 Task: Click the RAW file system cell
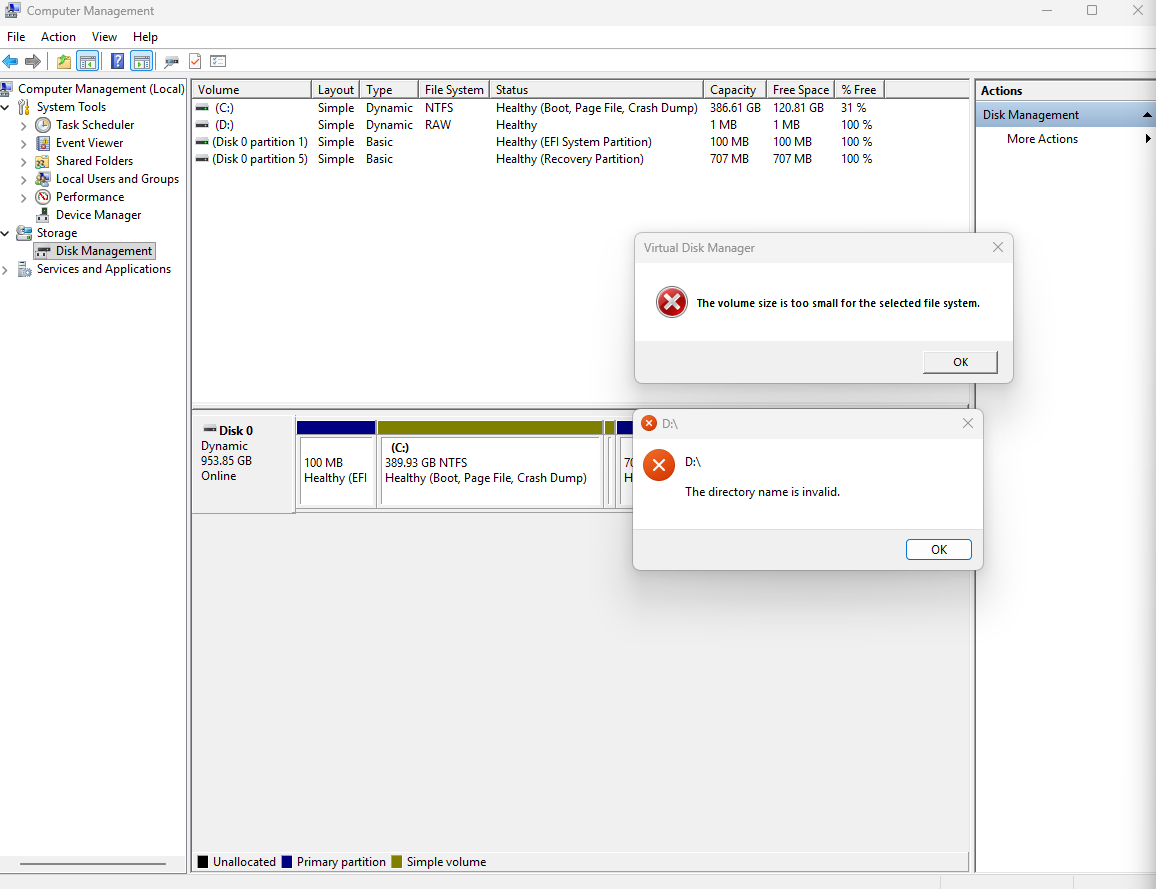[x=438, y=125]
